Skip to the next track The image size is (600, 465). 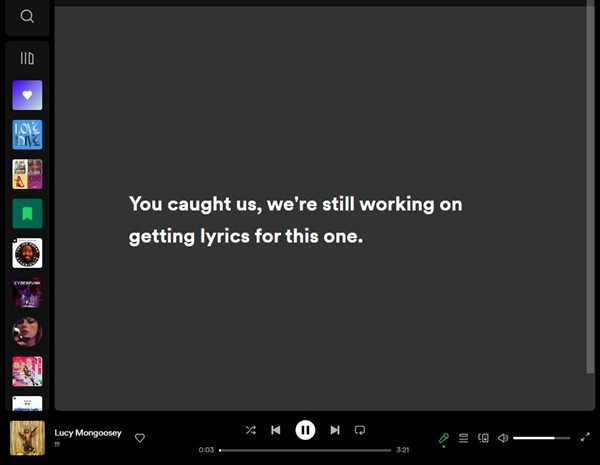335,430
